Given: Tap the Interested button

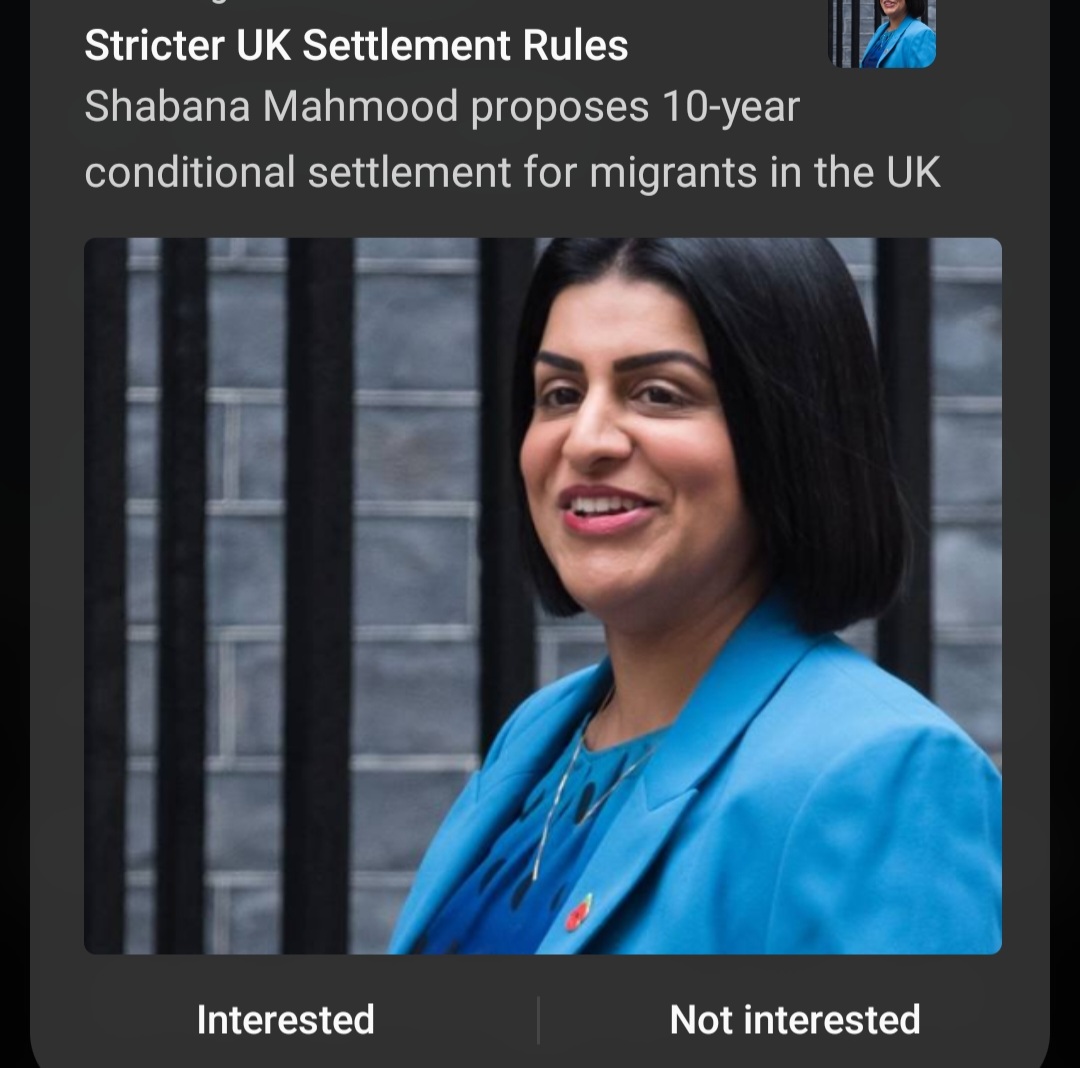Looking at the screenshot, I should 285,1019.
